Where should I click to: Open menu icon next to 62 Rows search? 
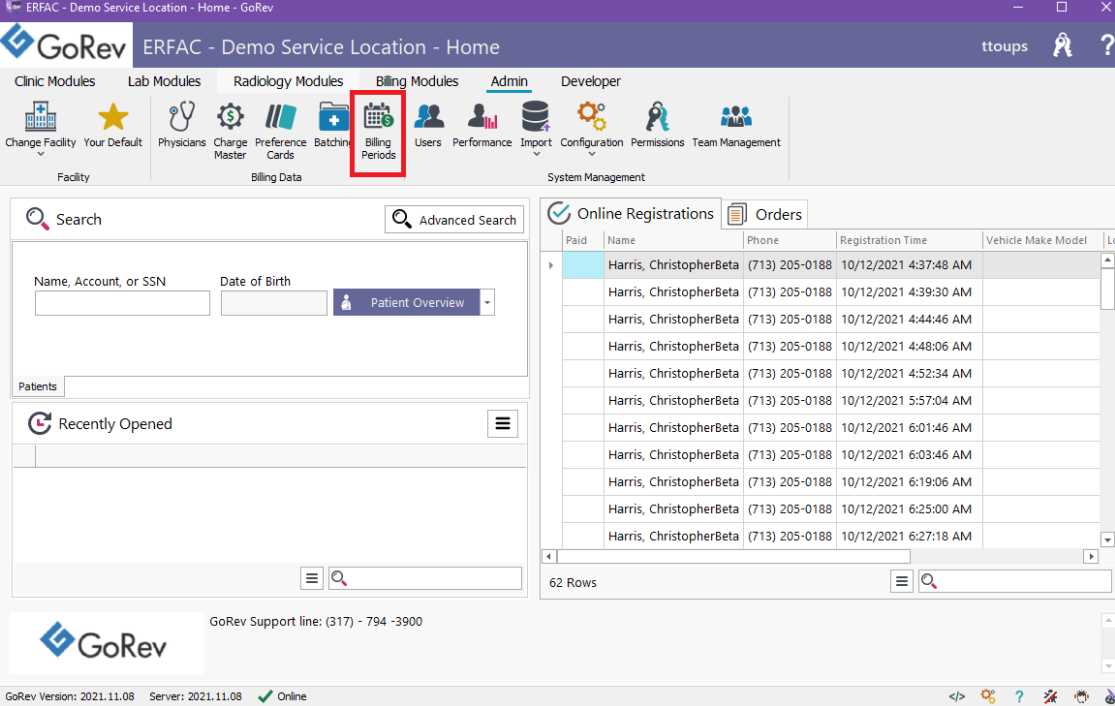click(x=901, y=582)
